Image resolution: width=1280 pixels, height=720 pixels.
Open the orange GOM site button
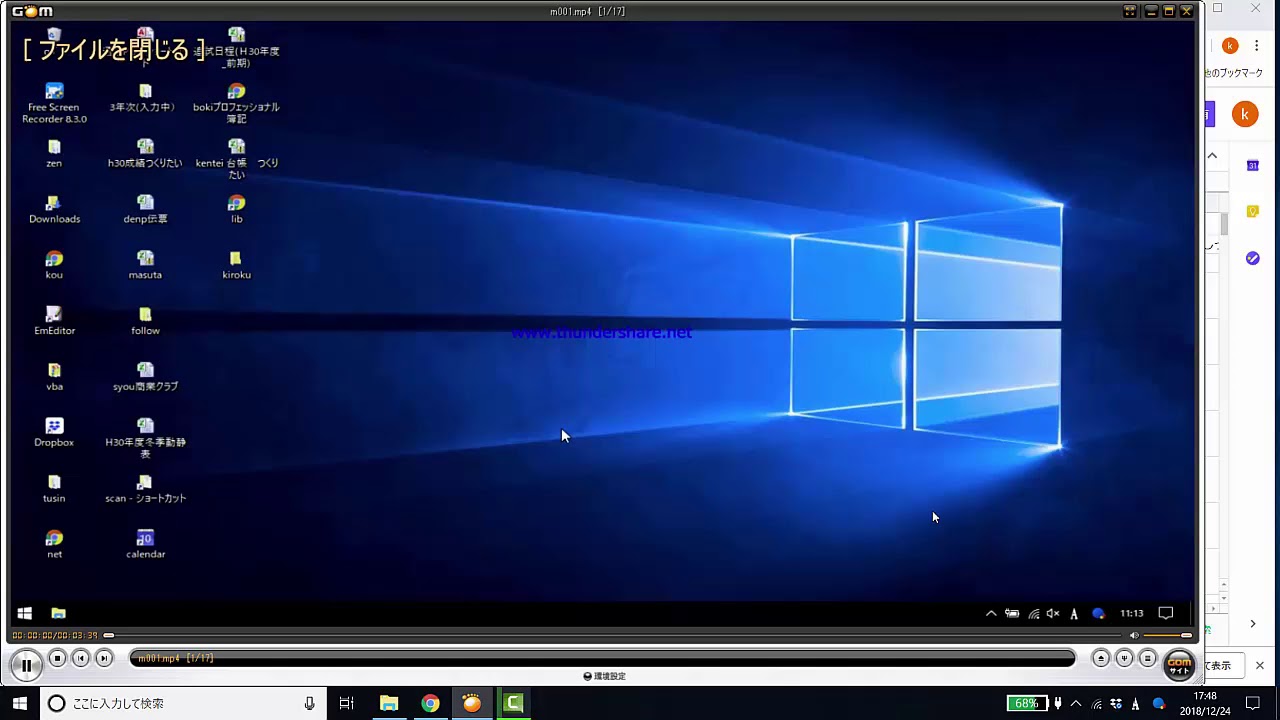tap(1179, 664)
